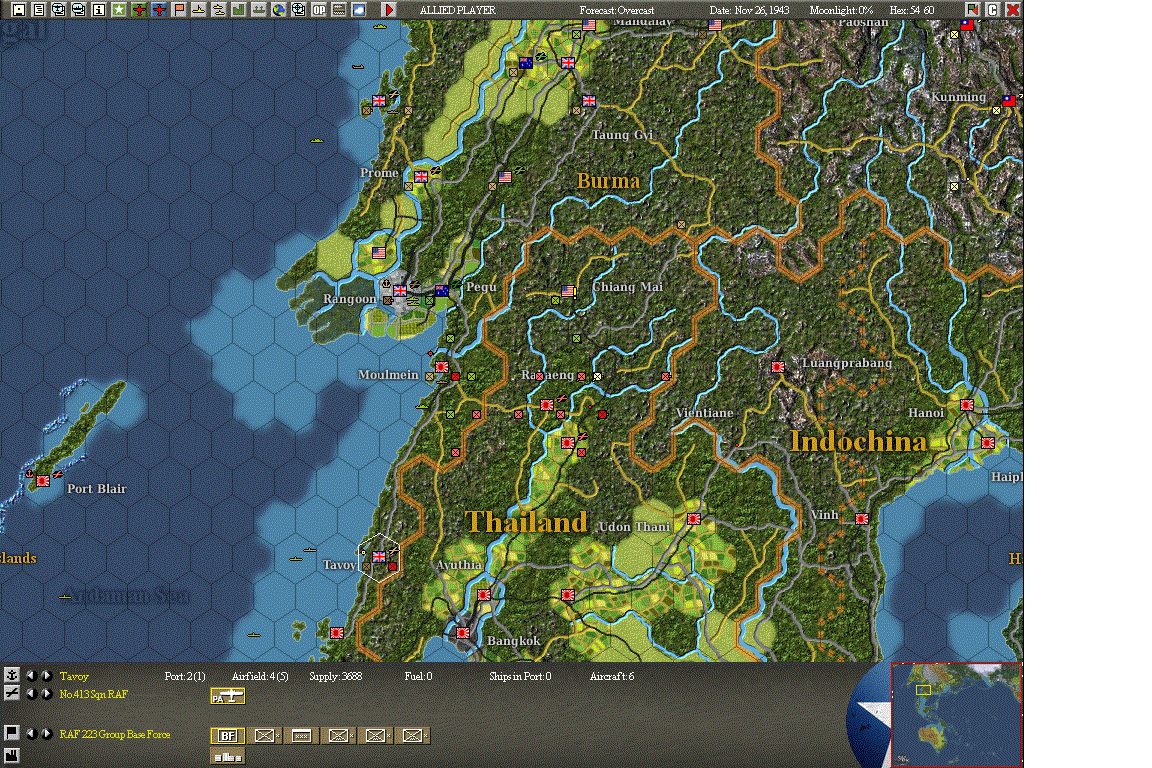Open the weather cloud icon
Viewport: 1152px width, 768px height.
pos(359,10)
